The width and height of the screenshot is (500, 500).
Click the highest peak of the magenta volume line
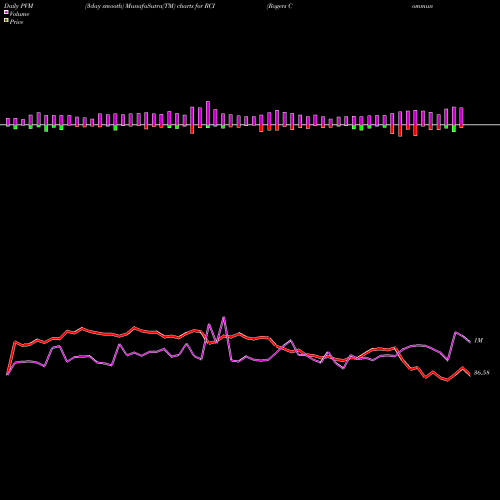pyautogui.click(x=224, y=317)
